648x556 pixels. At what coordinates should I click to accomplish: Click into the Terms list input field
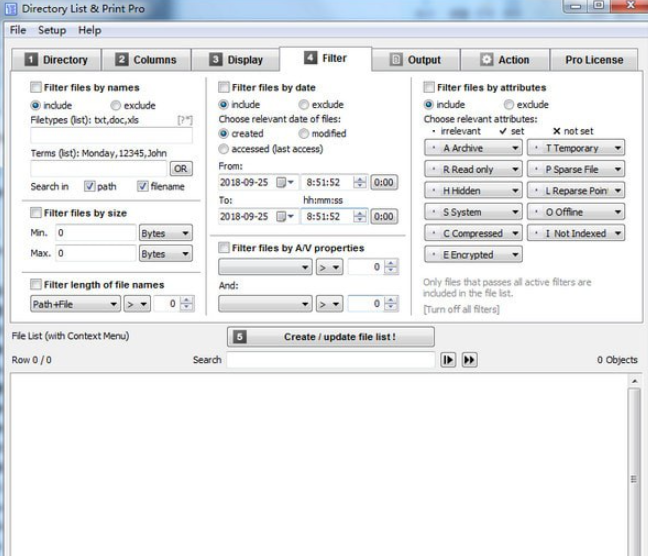[98, 169]
